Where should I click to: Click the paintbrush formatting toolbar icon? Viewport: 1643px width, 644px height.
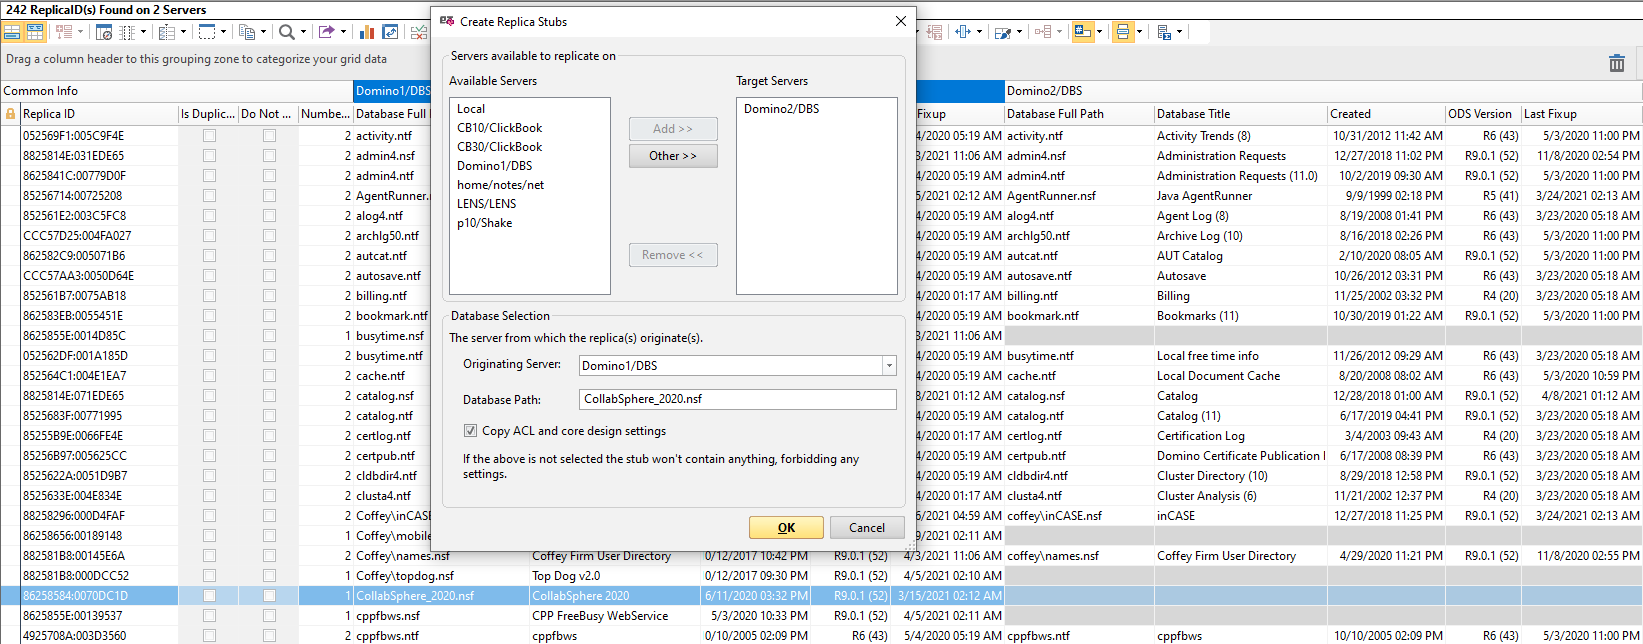coord(1003,32)
